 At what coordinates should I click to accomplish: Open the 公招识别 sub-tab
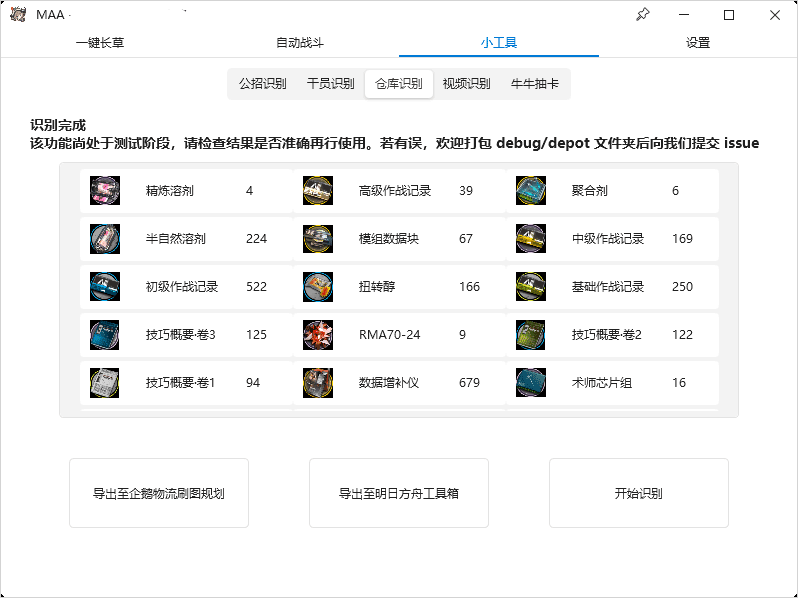(x=263, y=83)
